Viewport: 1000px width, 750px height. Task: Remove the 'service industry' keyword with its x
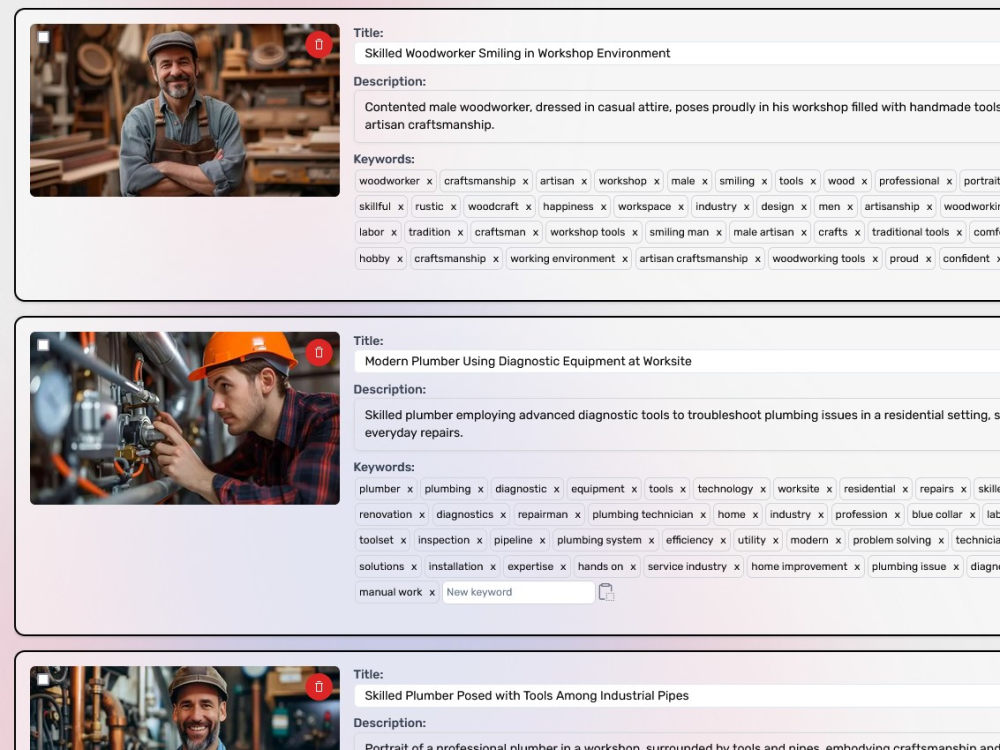pos(737,567)
